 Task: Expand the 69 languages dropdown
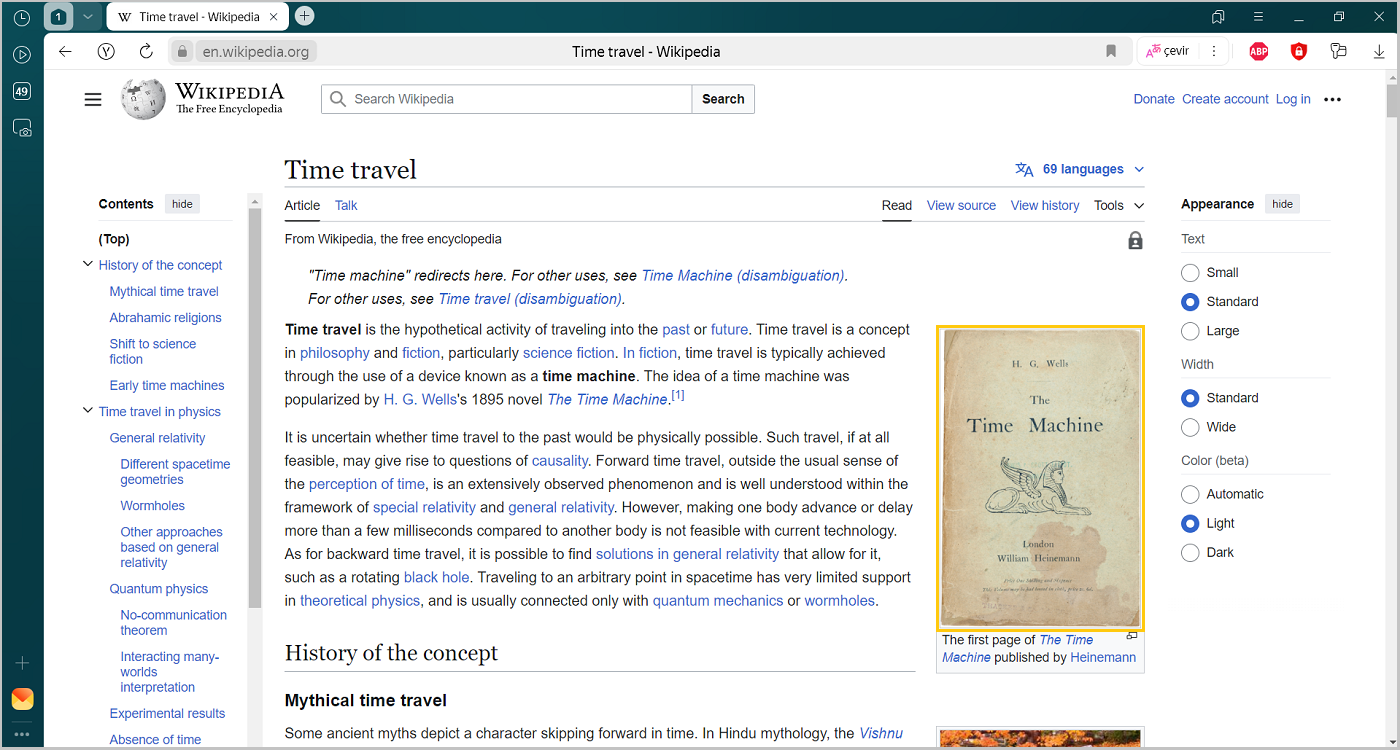[1080, 169]
